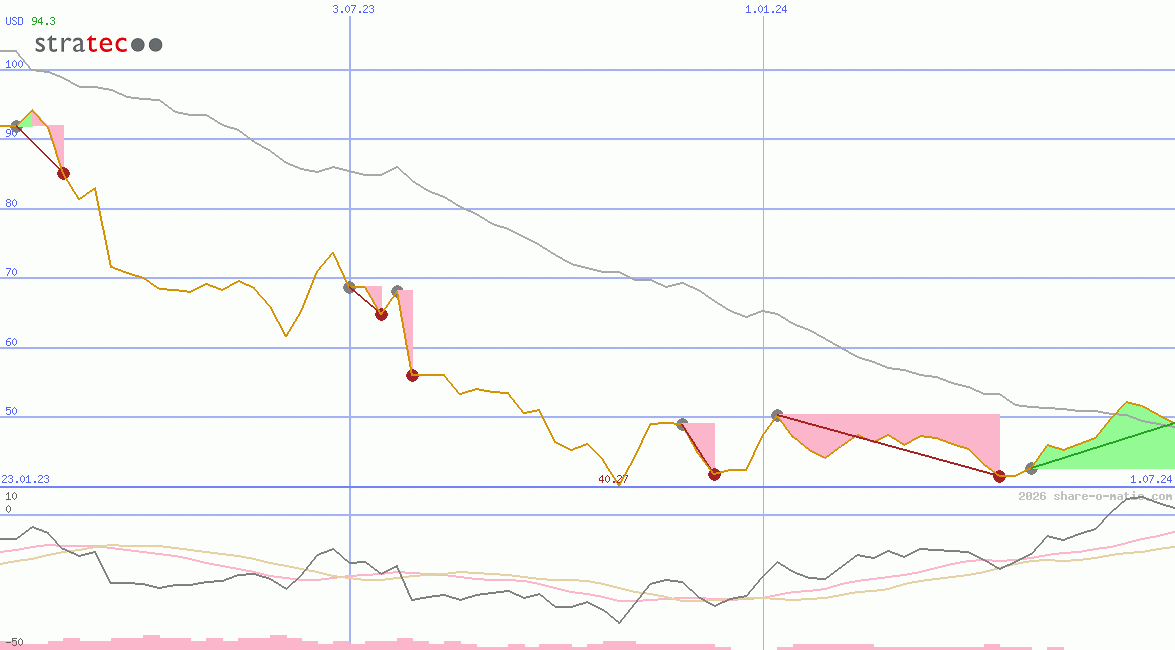The width and height of the screenshot is (1175, 650).
Task: Click the 1.01.24 date label
Action: 766,9
